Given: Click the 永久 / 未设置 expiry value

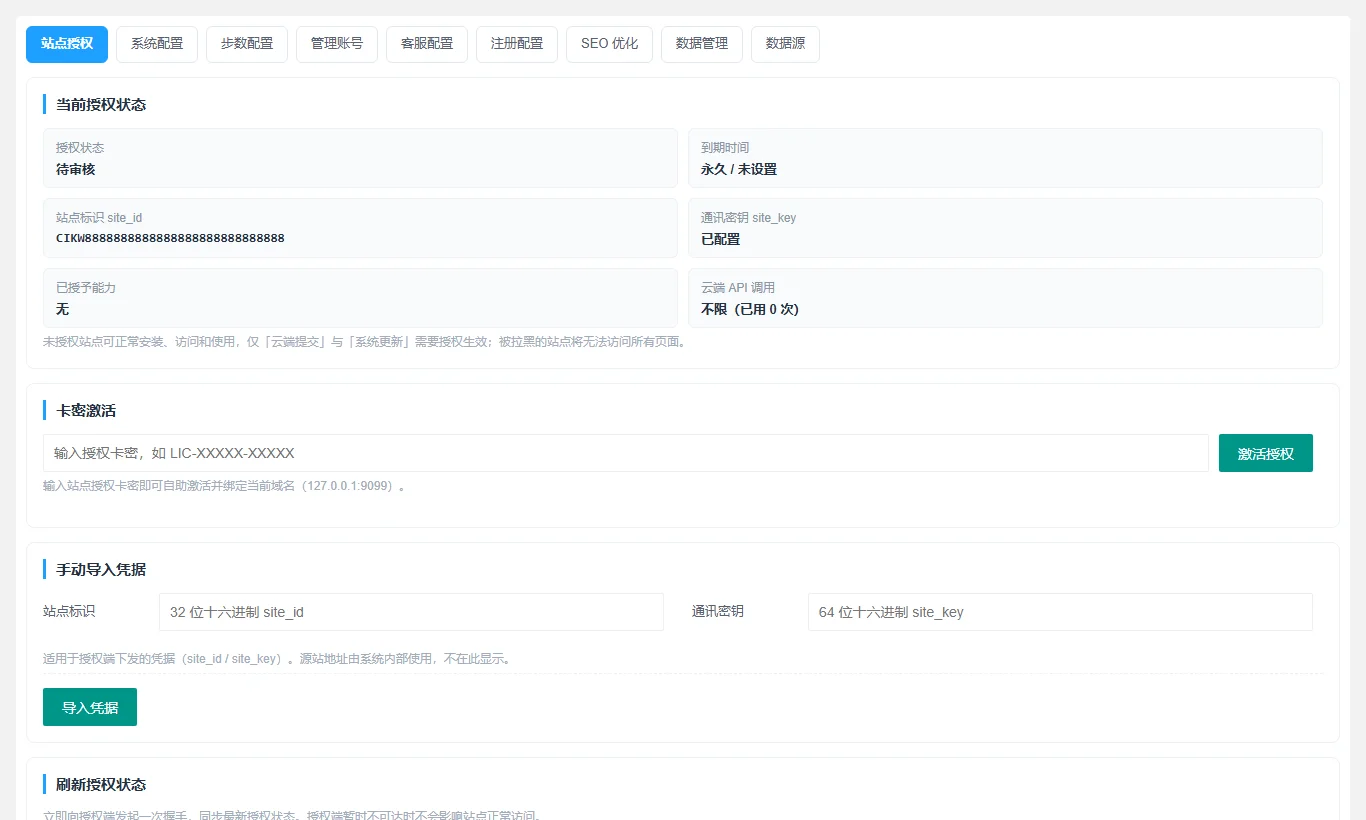Looking at the screenshot, I should [x=739, y=169].
